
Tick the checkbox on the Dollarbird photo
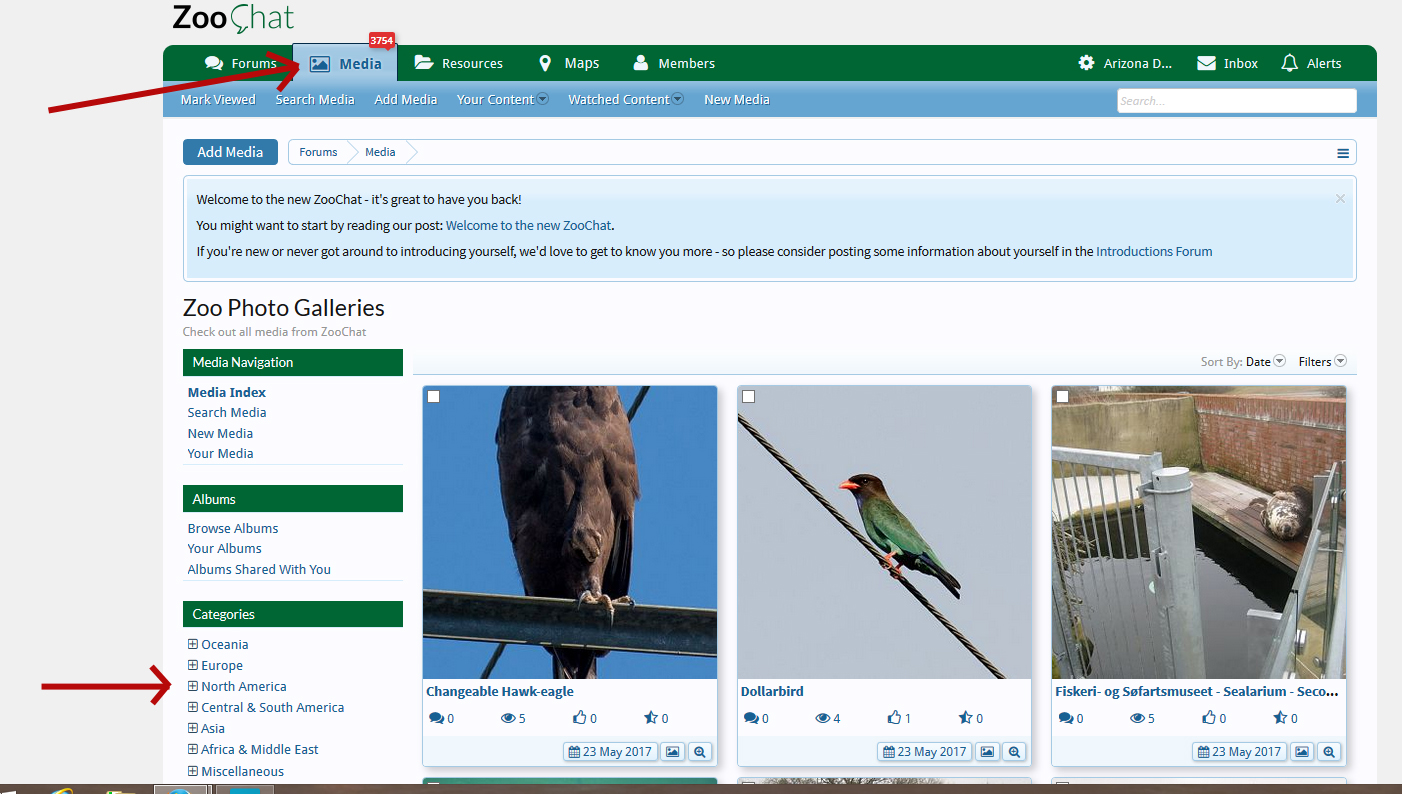tap(748, 397)
